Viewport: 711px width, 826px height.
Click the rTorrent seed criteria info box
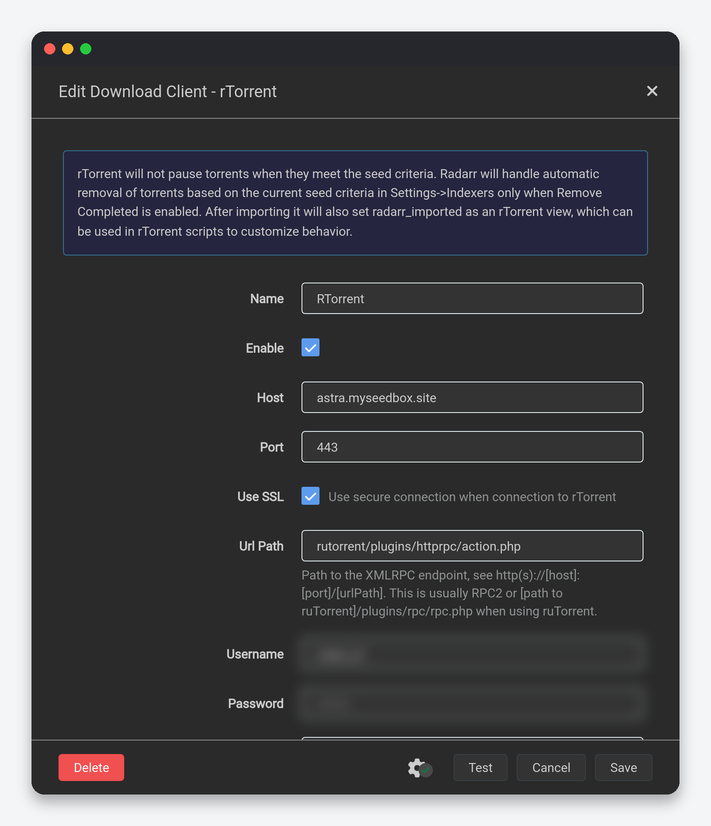click(356, 203)
